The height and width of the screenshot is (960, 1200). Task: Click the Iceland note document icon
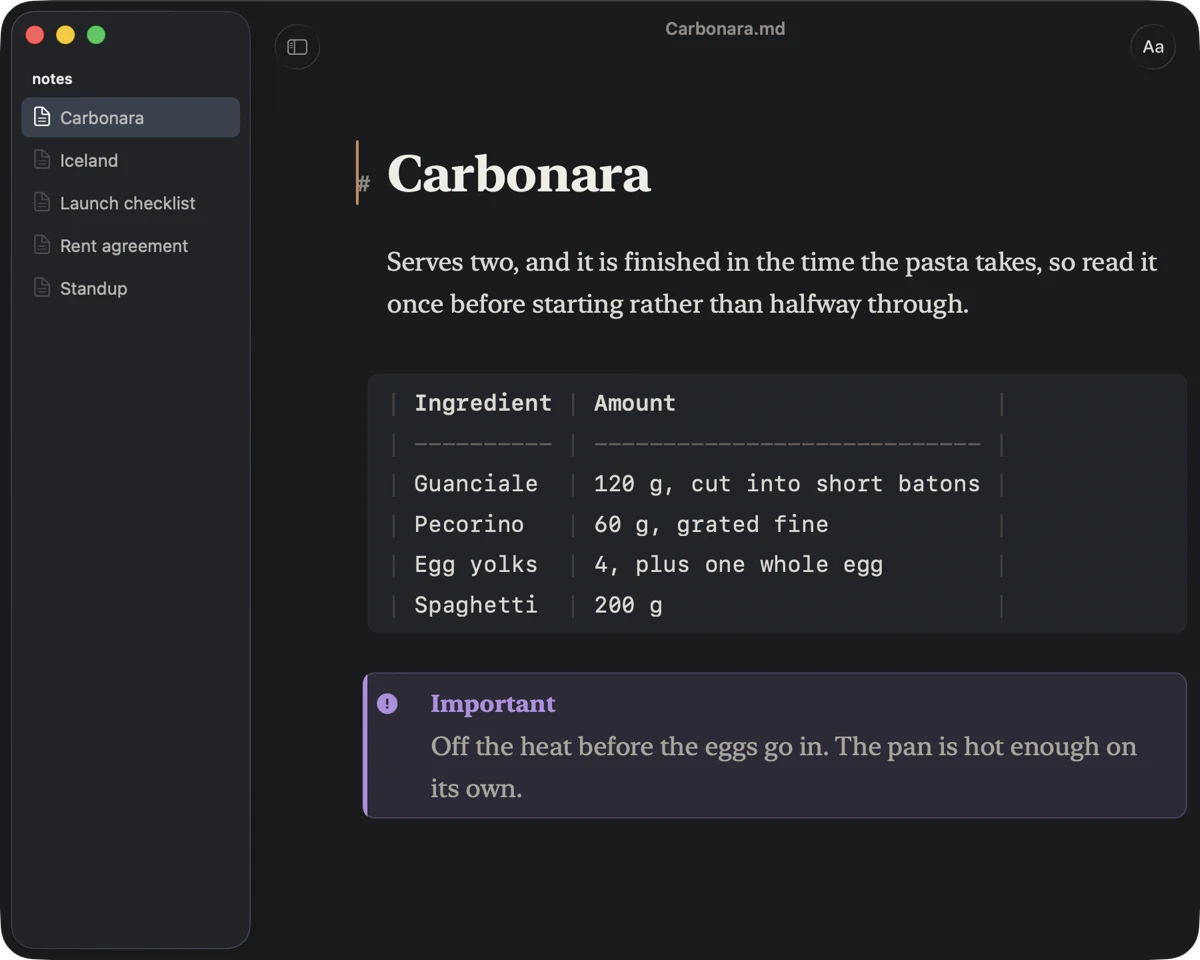click(42, 160)
